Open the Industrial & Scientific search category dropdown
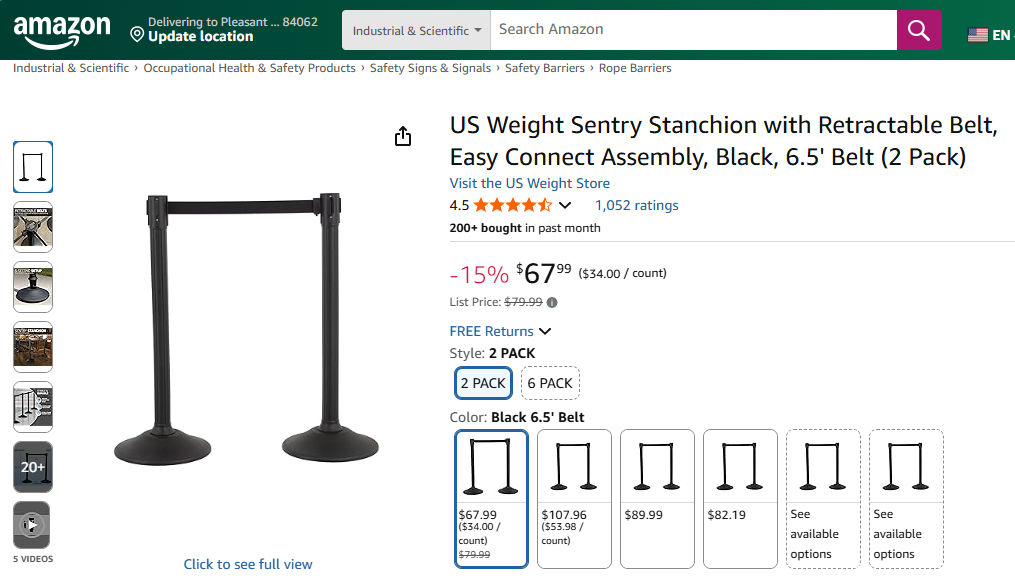This screenshot has height=581, width=1015. (417, 30)
